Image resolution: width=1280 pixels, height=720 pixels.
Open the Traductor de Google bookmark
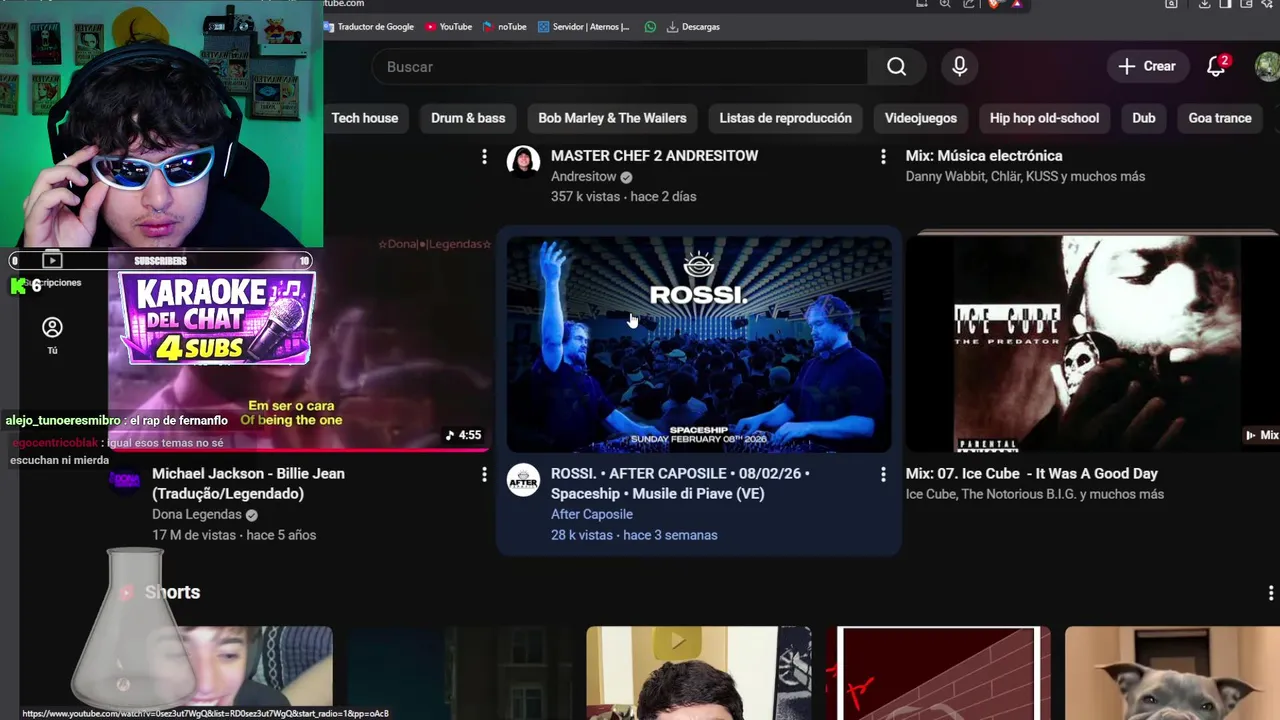pos(369,27)
